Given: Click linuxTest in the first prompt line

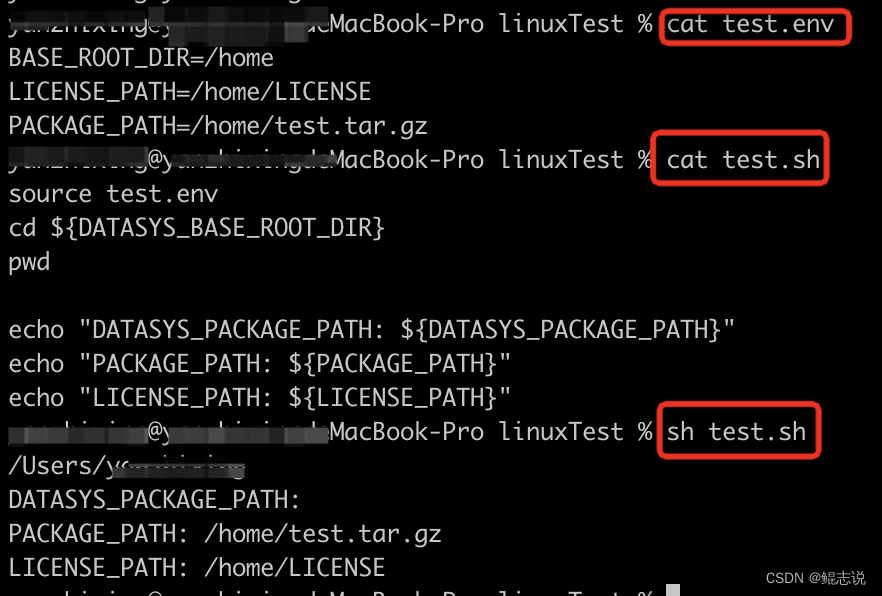Looking at the screenshot, I should tap(561, 25).
